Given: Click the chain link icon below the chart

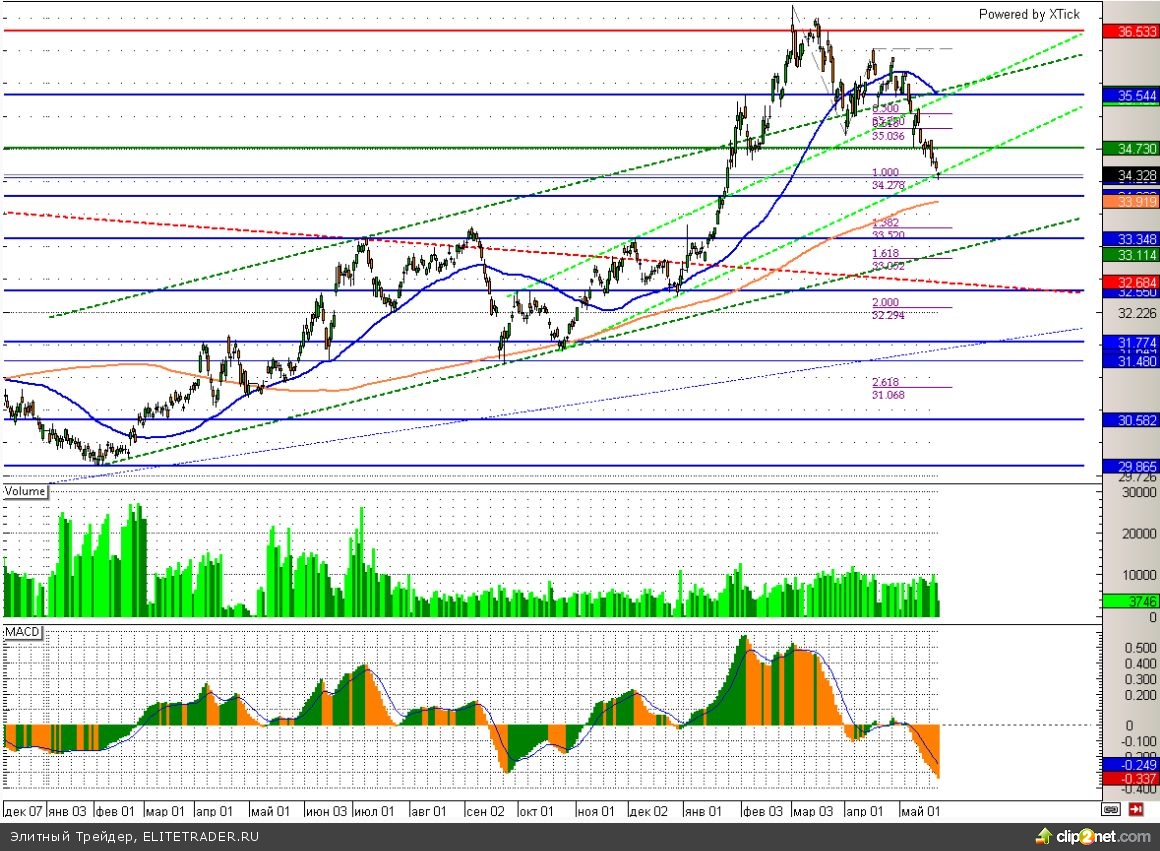Looking at the screenshot, I should coord(1111,809).
